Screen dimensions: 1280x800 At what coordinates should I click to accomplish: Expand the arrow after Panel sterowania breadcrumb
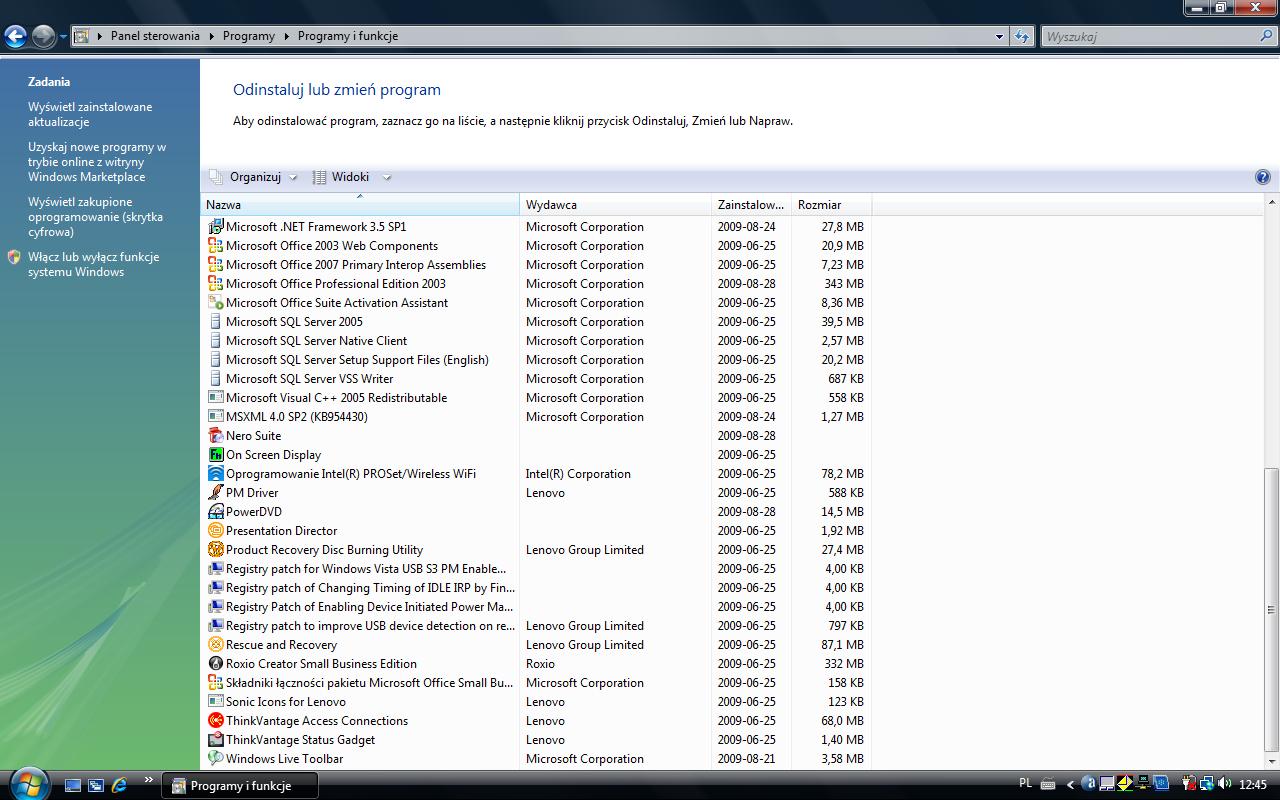point(210,36)
